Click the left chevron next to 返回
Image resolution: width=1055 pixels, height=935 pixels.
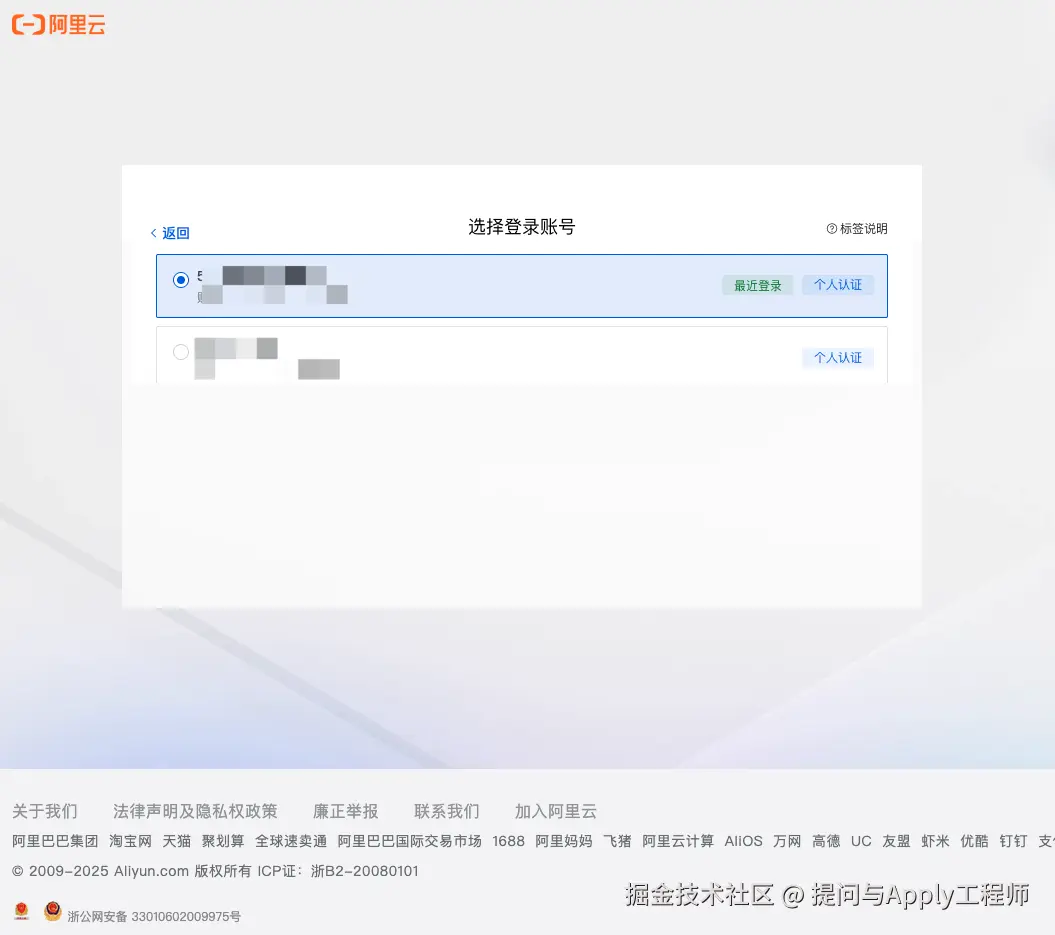point(154,232)
